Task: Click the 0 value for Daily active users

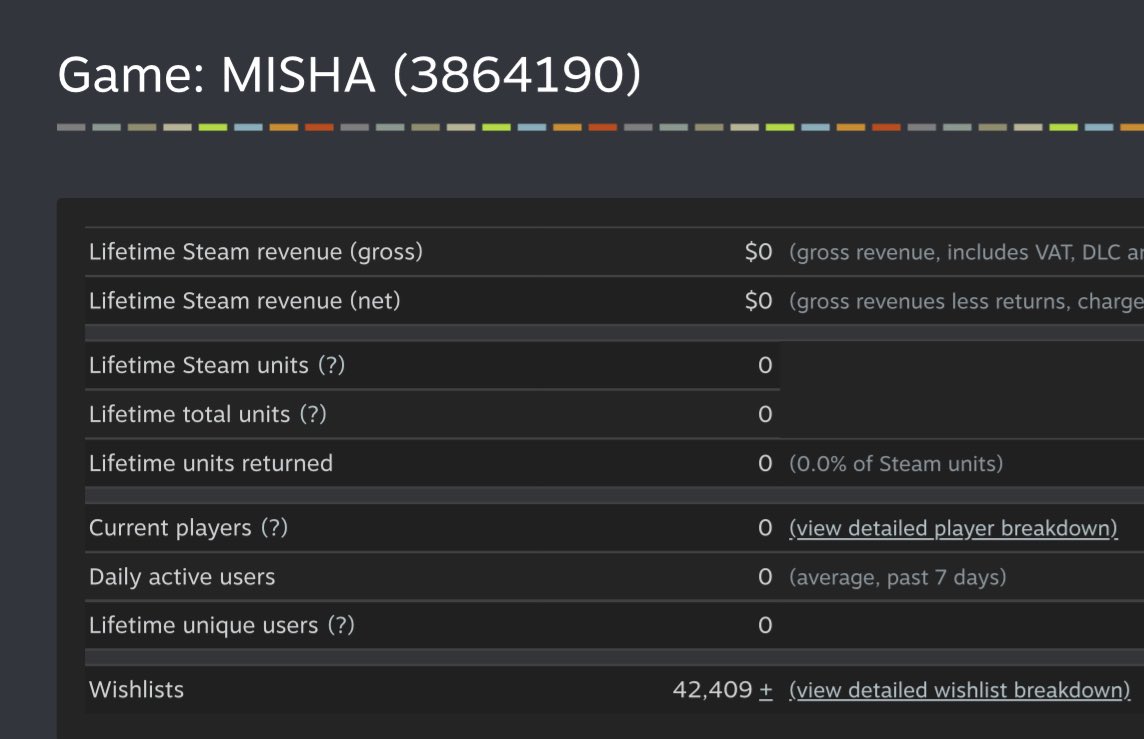Action: click(x=765, y=577)
